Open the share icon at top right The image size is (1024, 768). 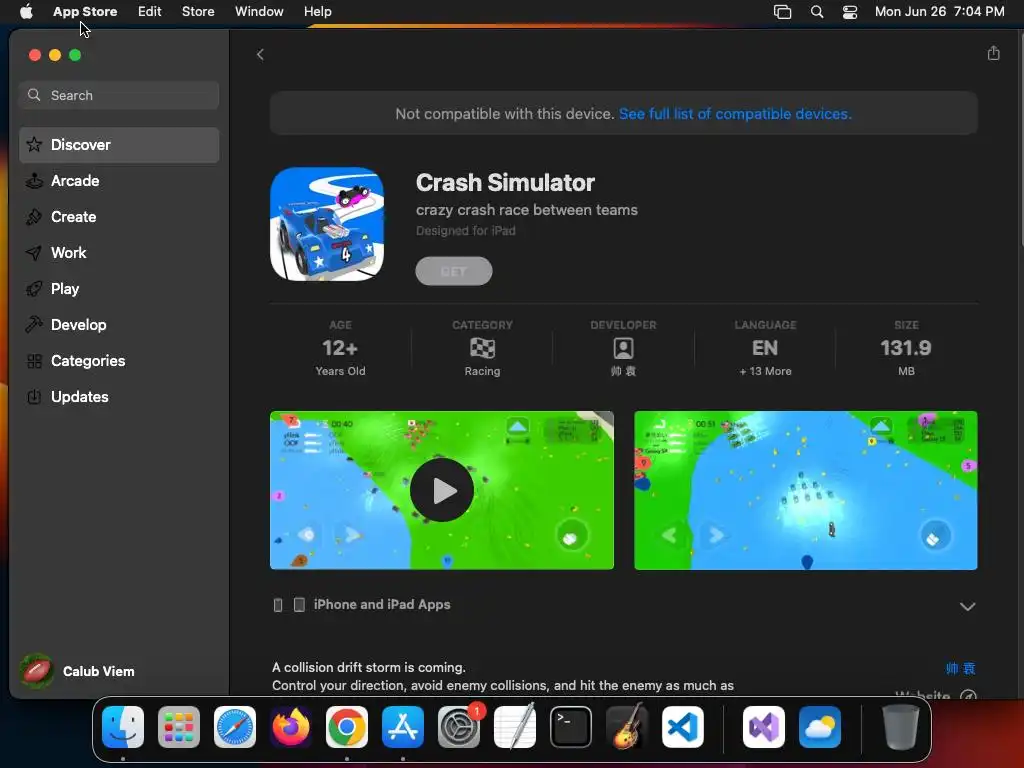tap(993, 54)
